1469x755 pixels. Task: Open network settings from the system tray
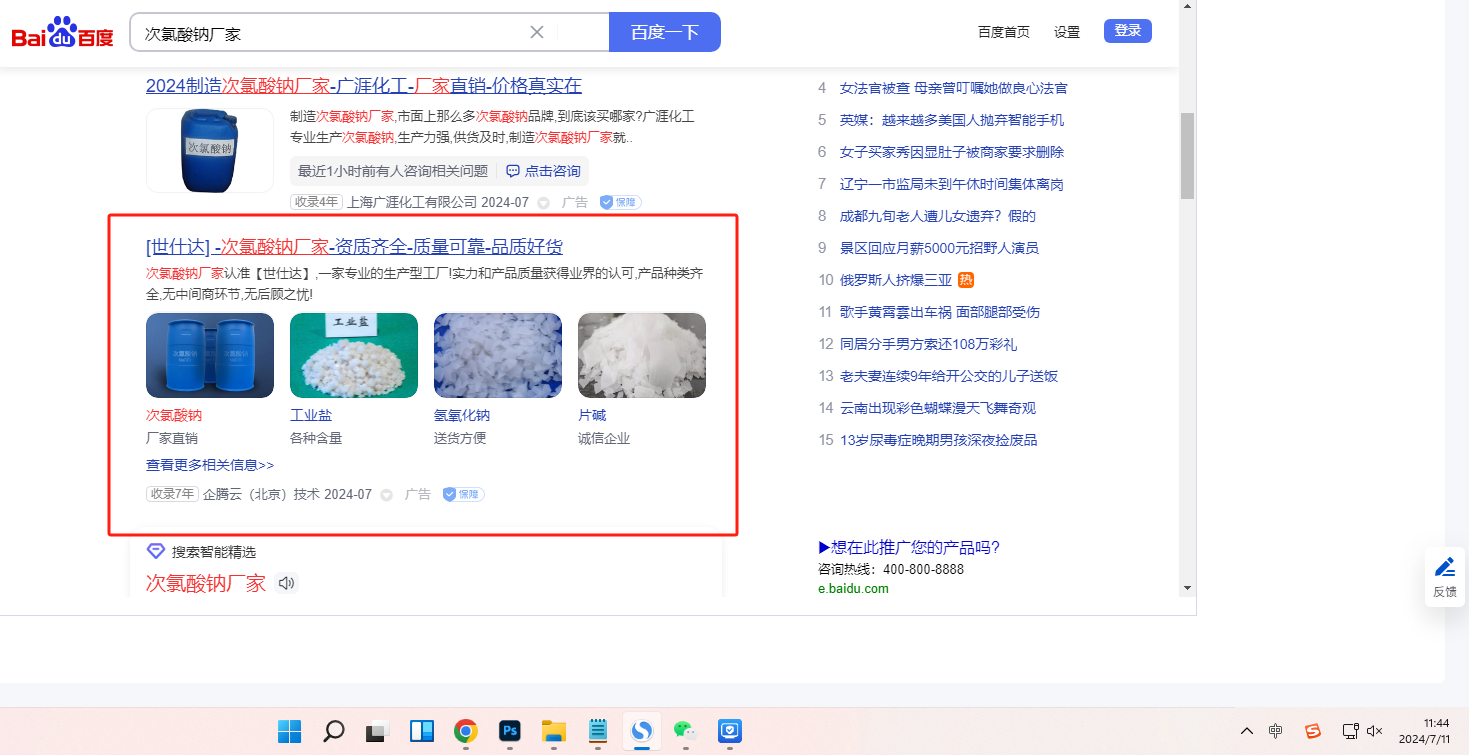click(x=1350, y=731)
